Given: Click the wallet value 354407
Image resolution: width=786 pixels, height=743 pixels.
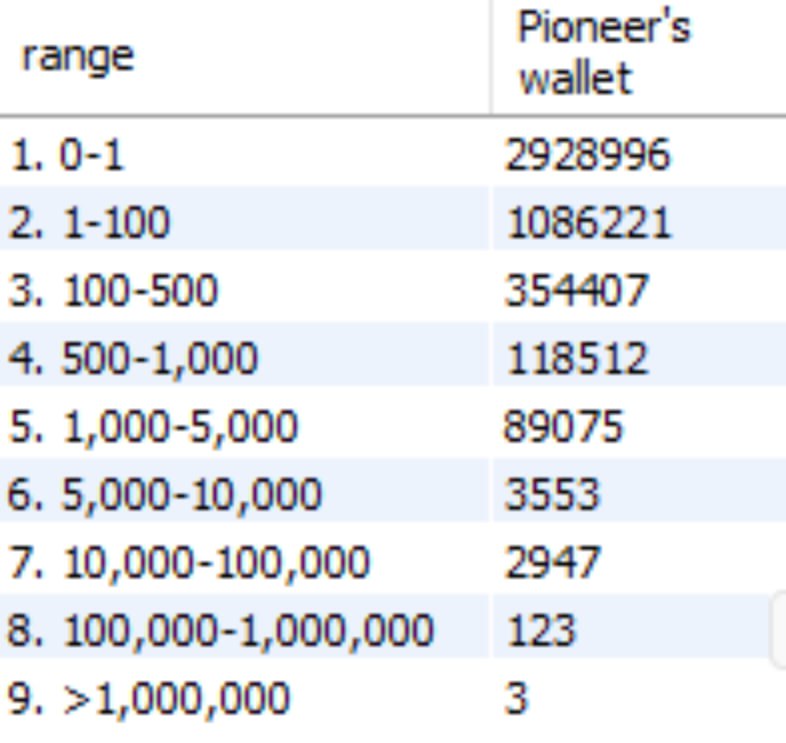Looking at the screenshot, I should (576, 290).
